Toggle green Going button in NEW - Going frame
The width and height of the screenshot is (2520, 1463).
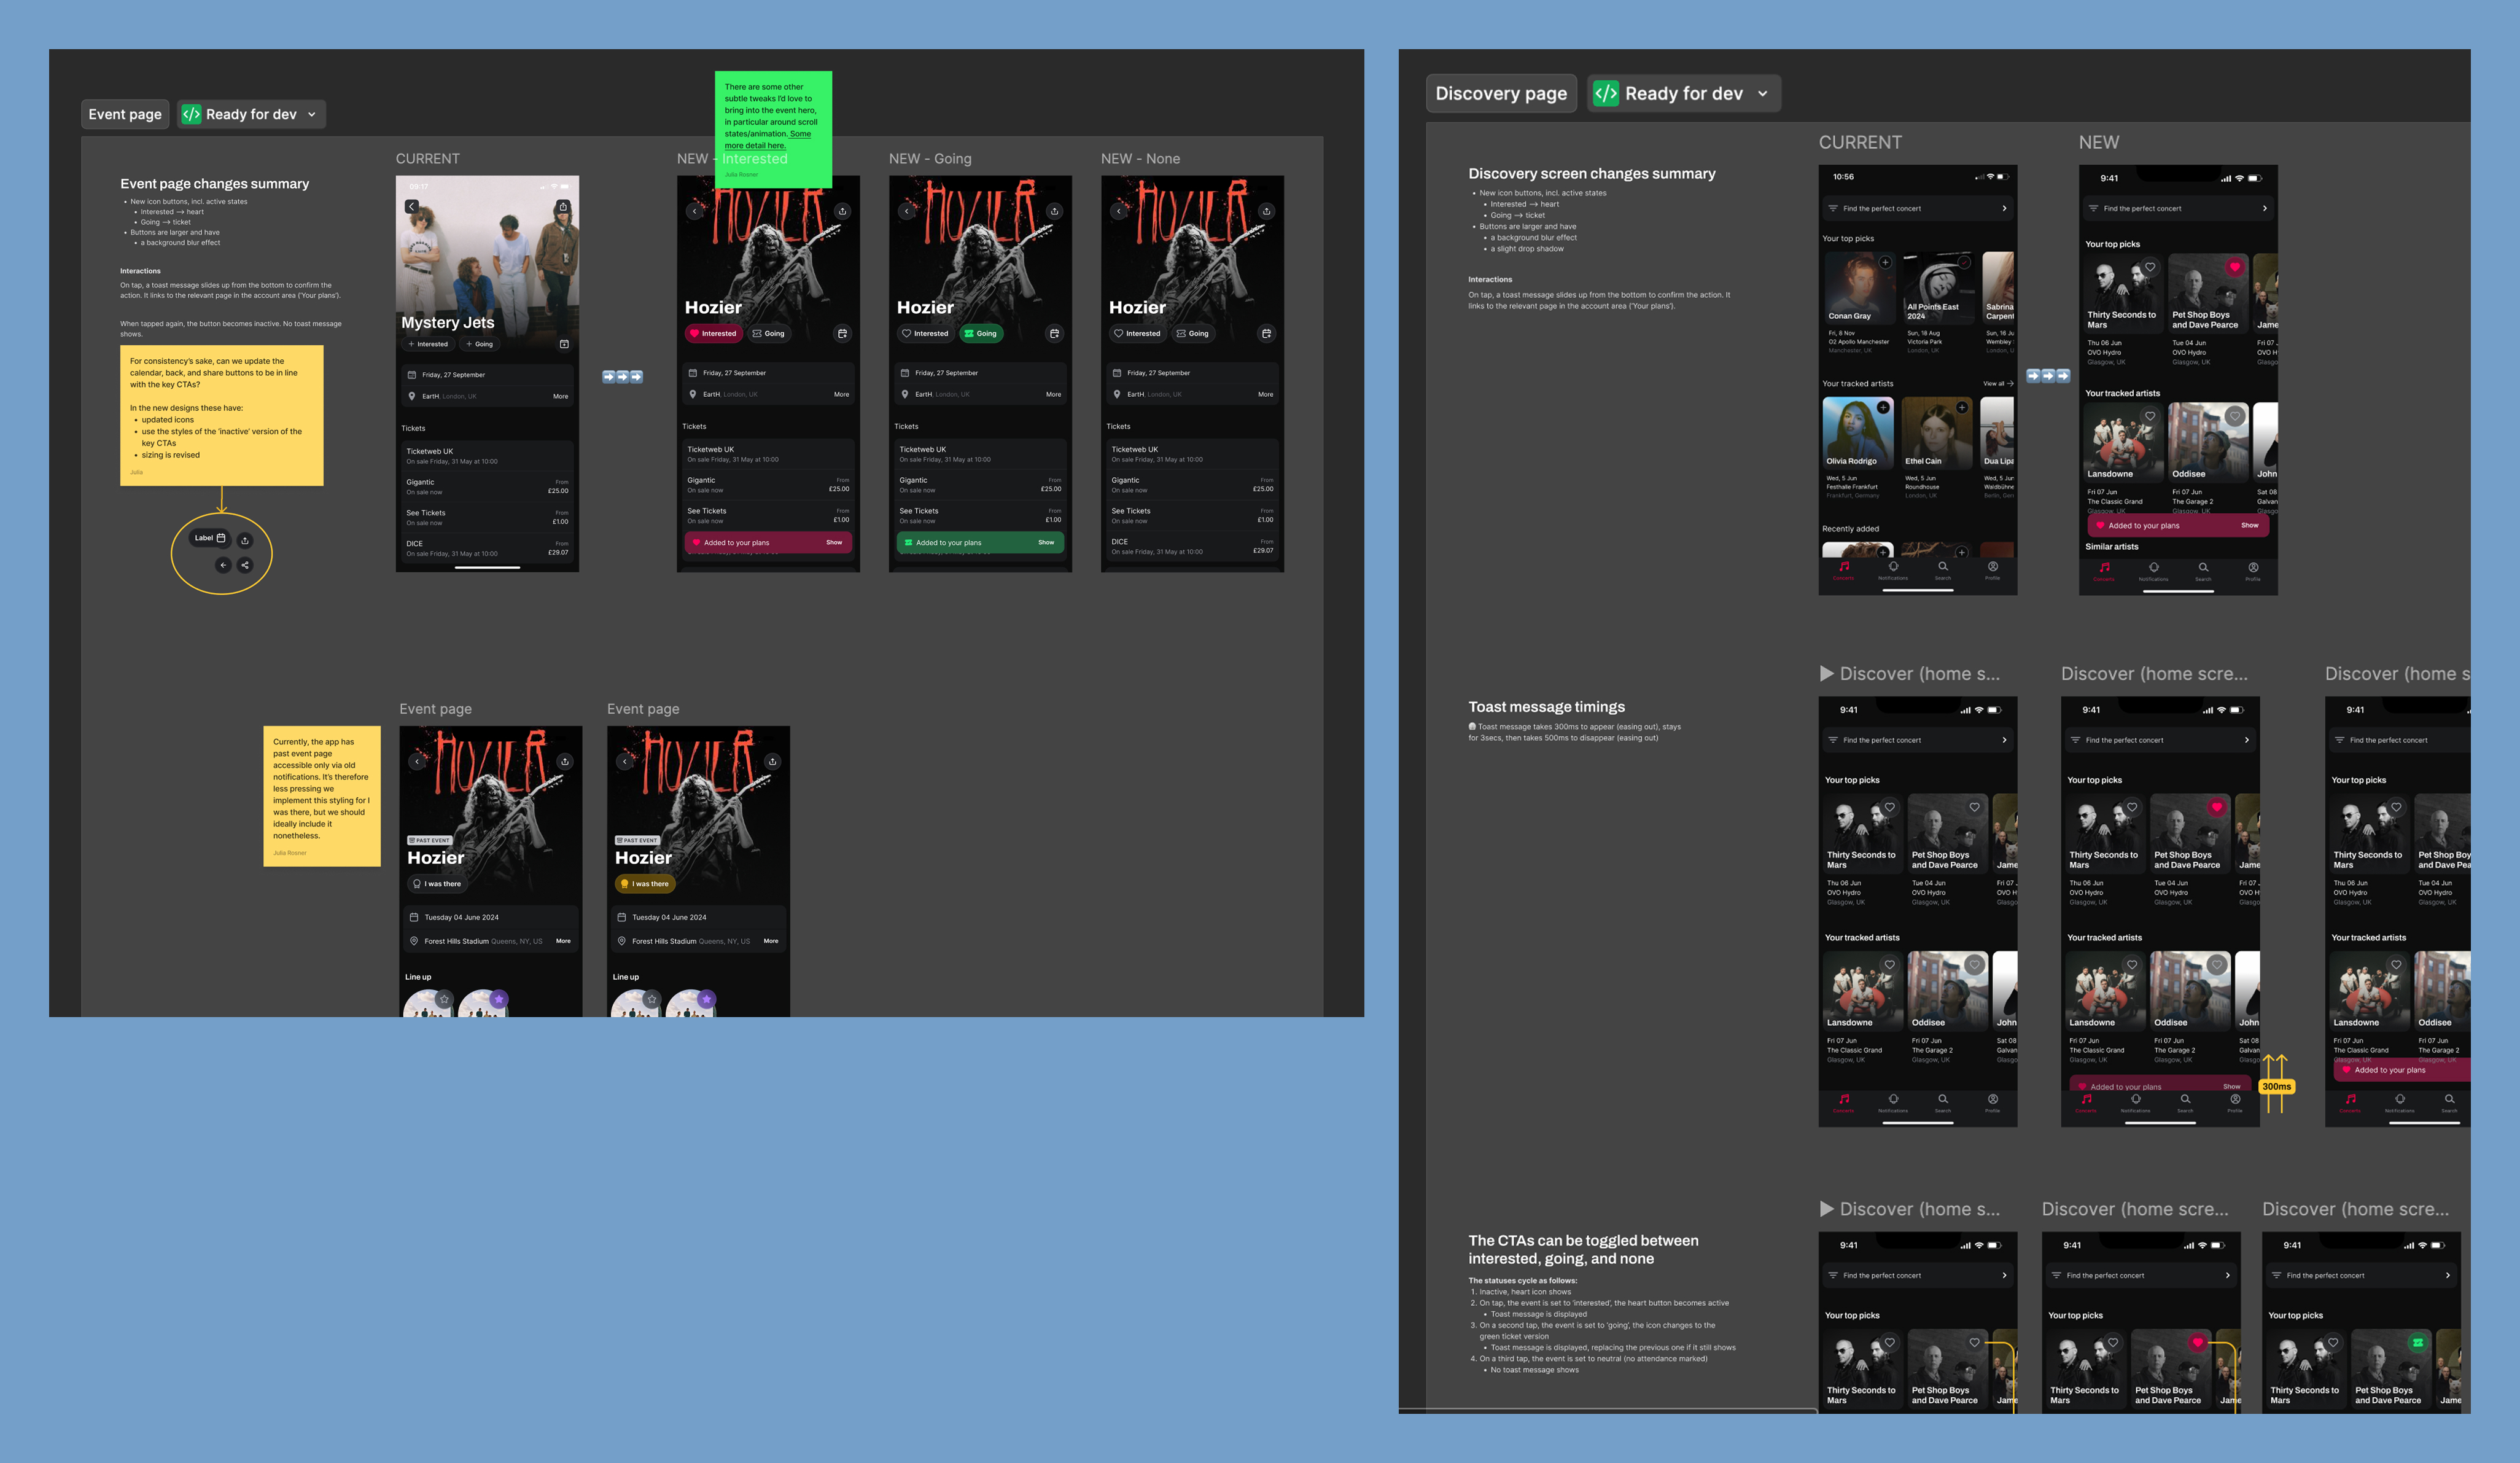point(981,334)
